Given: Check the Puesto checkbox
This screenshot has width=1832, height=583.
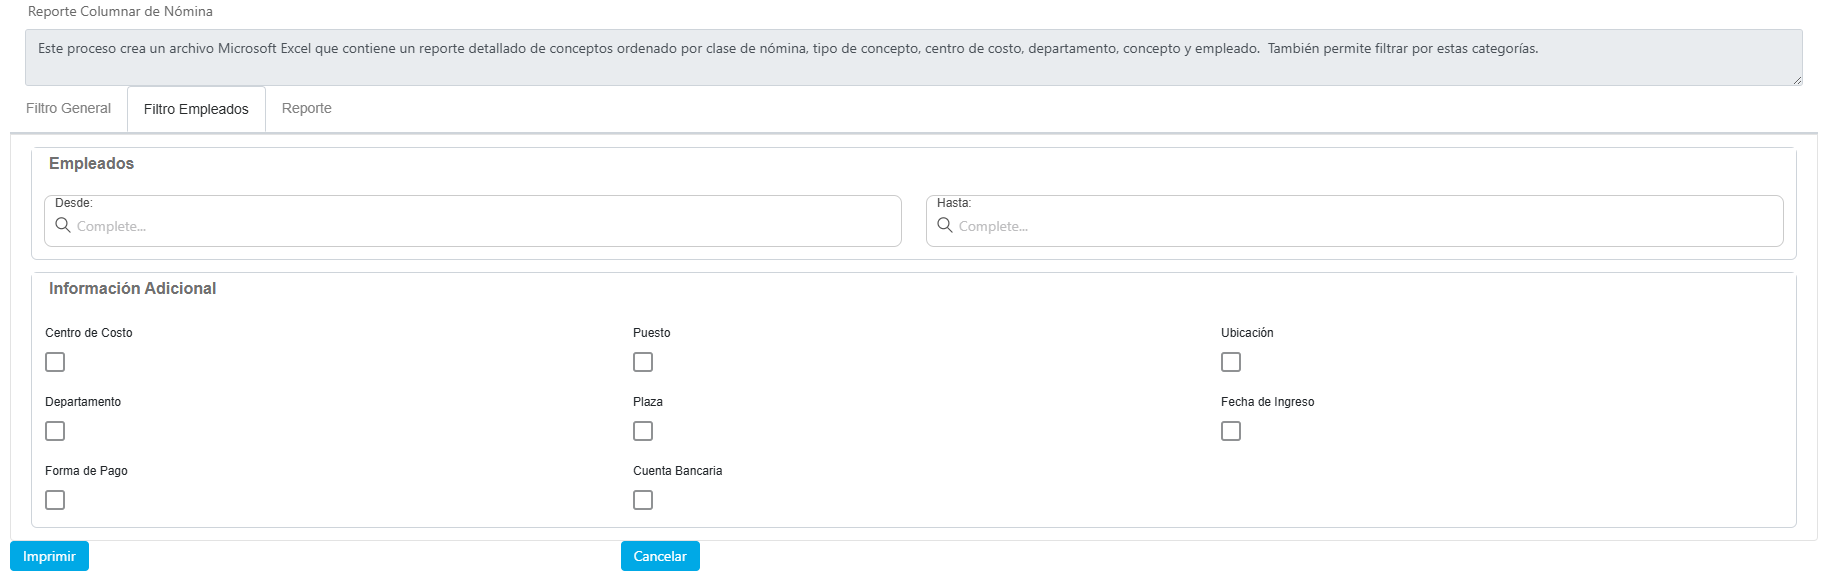Looking at the screenshot, I should [x=643, y=362].
